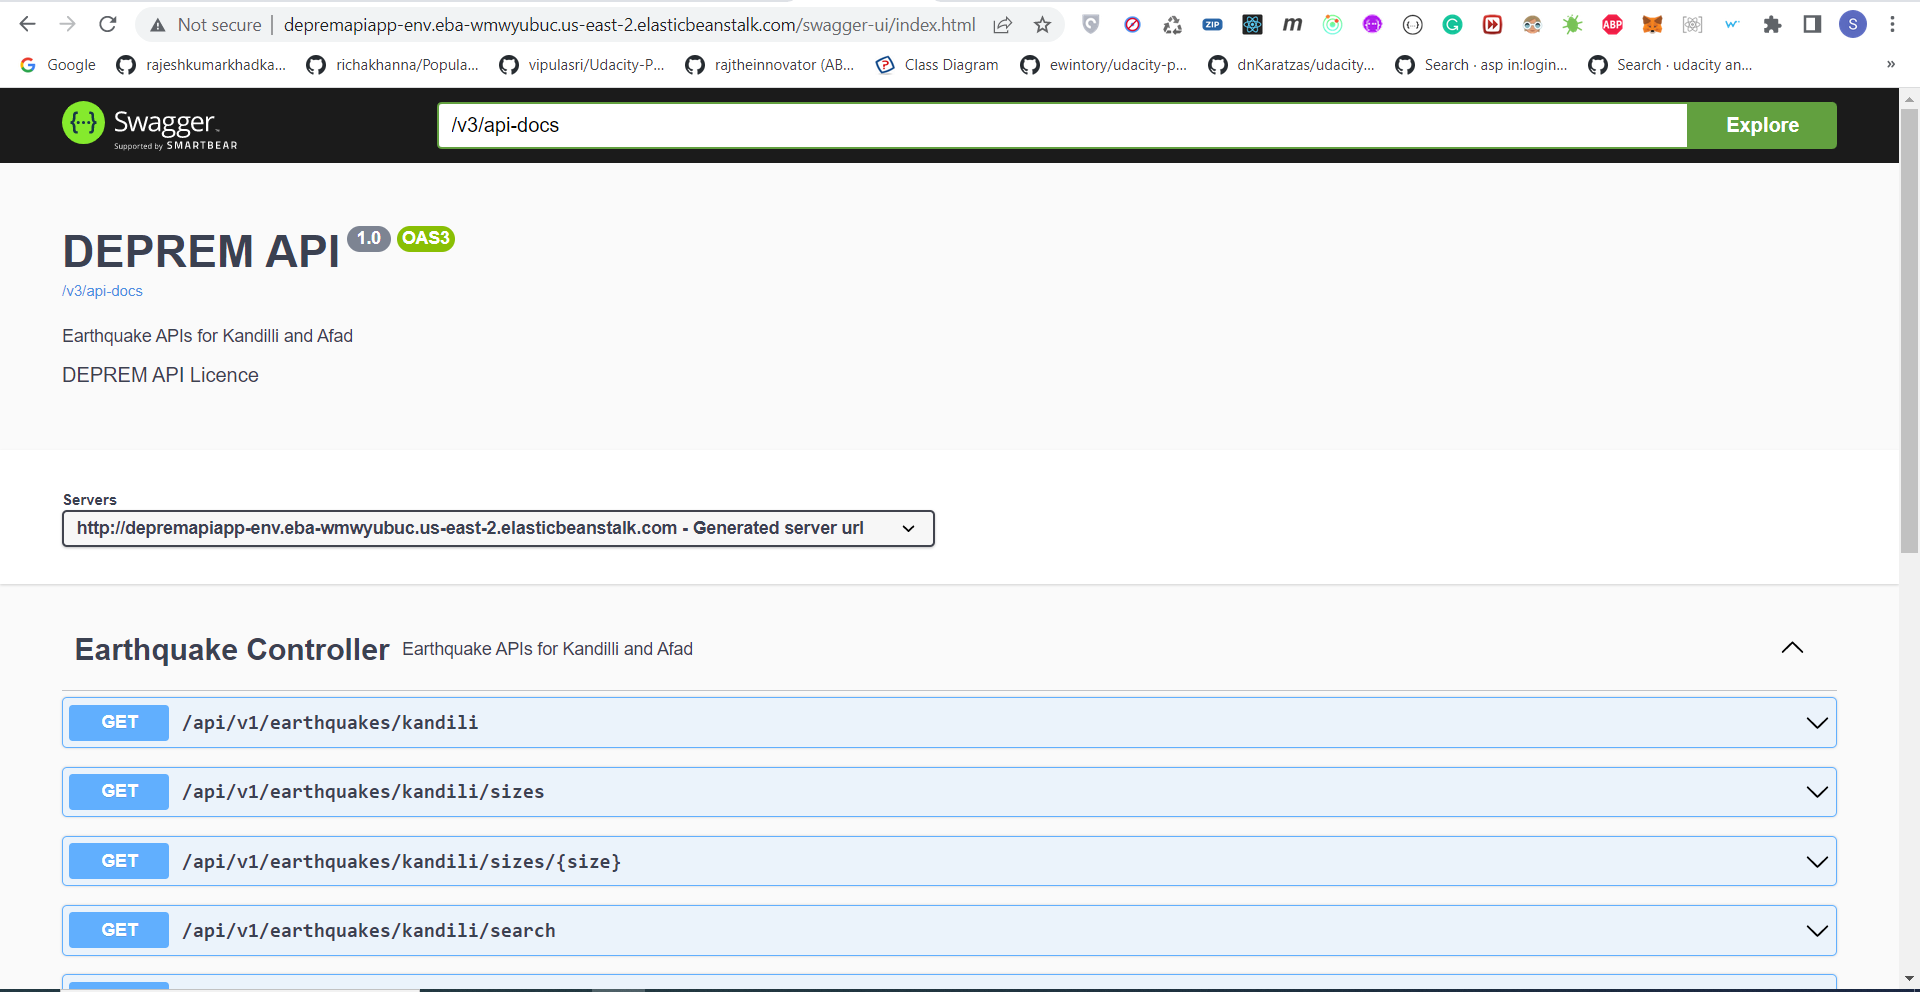
Task: Go back to the previous page
Action: point(28,24)
